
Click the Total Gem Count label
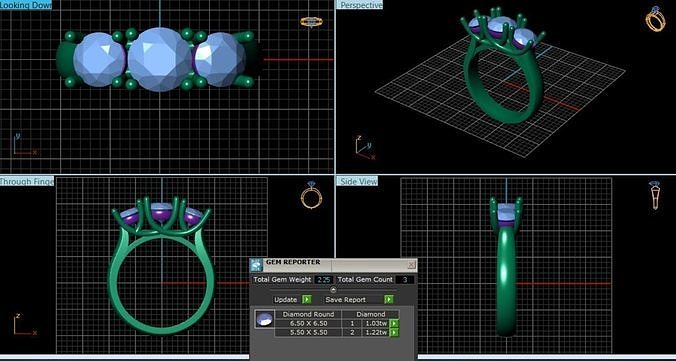click(x=365, y=279)
